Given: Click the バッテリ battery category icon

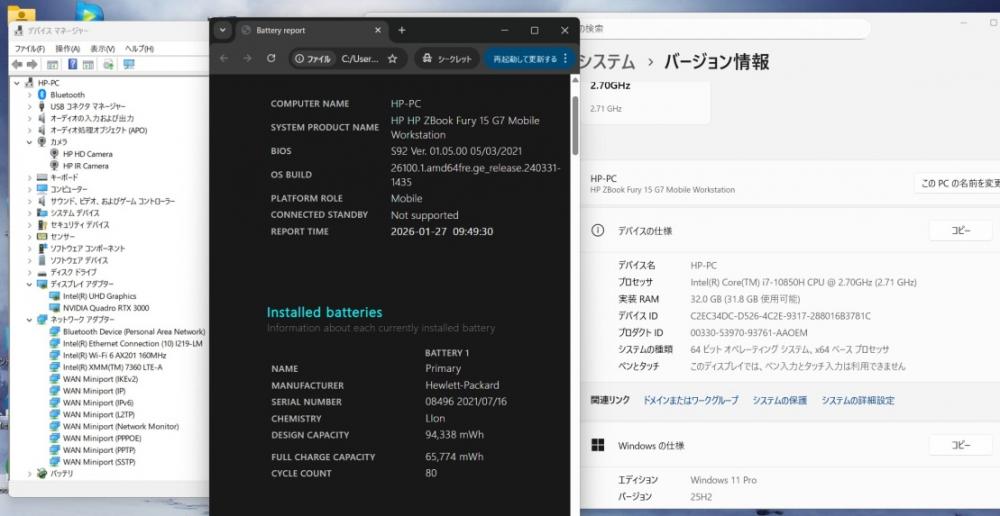Looking at the screenshot, I should 42,473.
